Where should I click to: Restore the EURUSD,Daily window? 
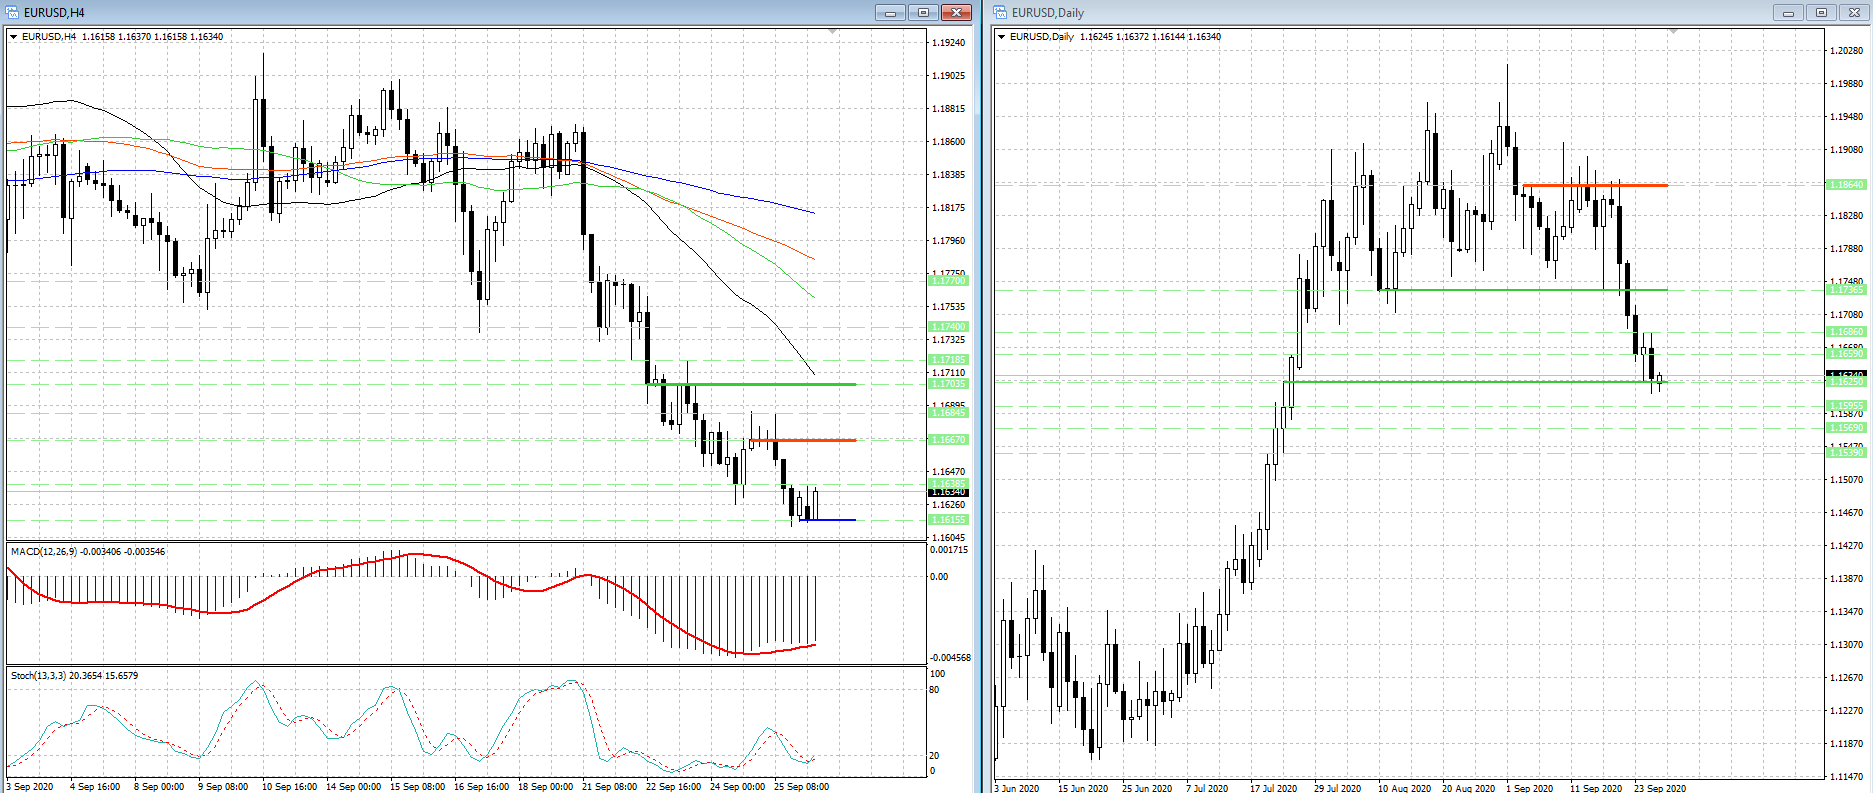point(1821,12)
